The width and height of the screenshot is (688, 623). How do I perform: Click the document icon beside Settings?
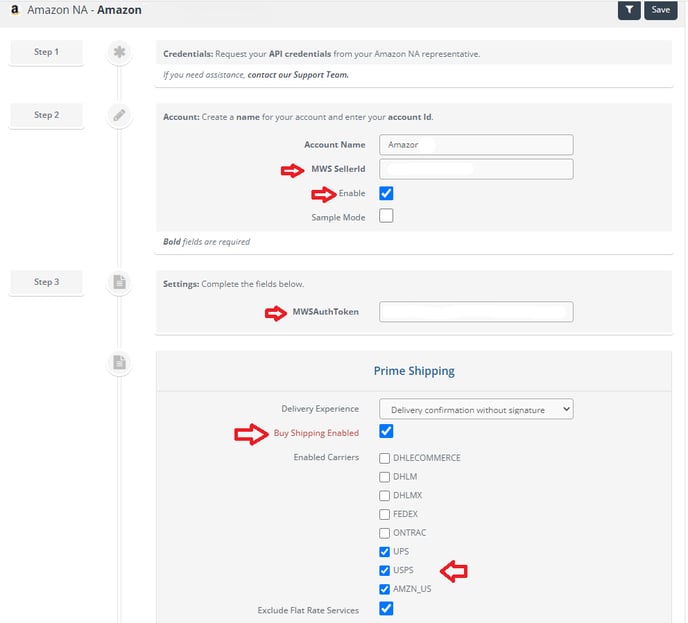point(119,282)
